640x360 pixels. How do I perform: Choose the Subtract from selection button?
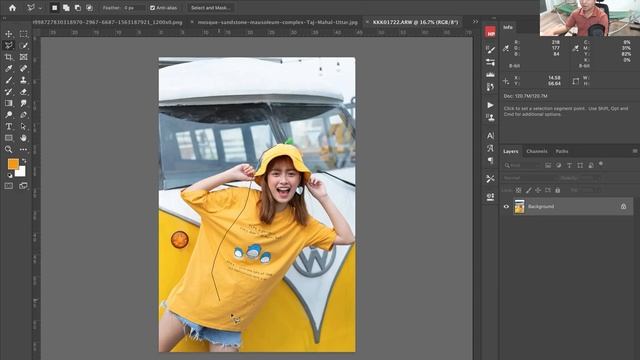coord(78,8)
